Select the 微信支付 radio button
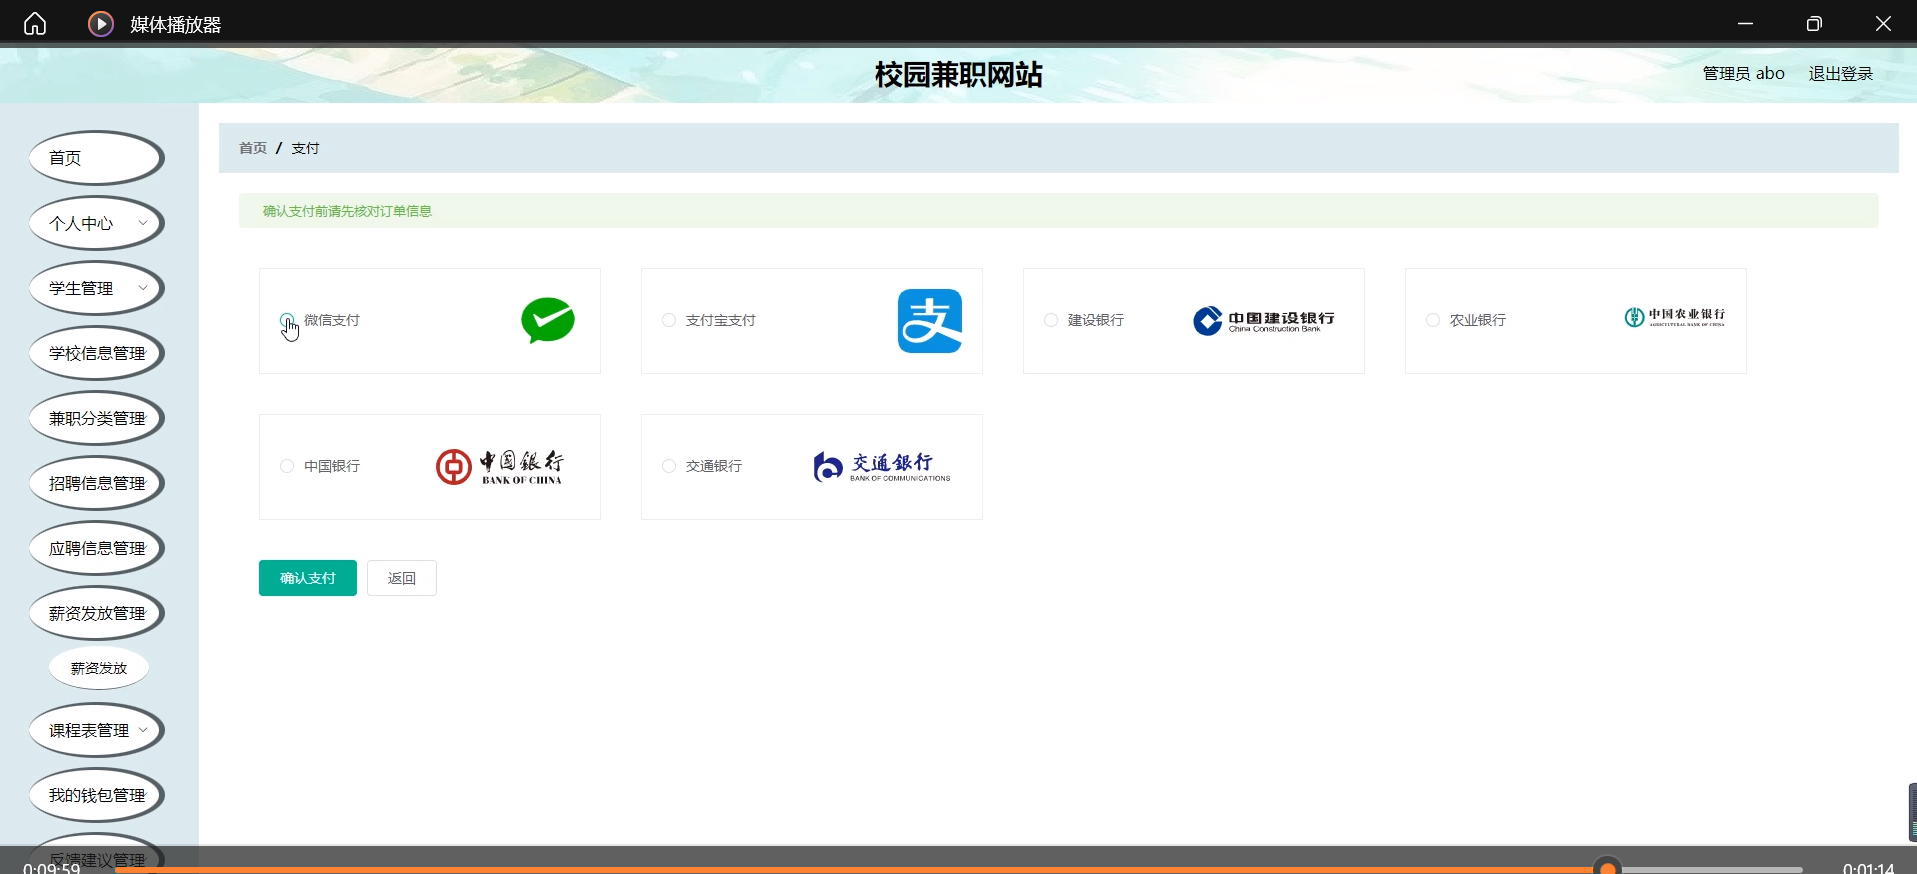 287,320
